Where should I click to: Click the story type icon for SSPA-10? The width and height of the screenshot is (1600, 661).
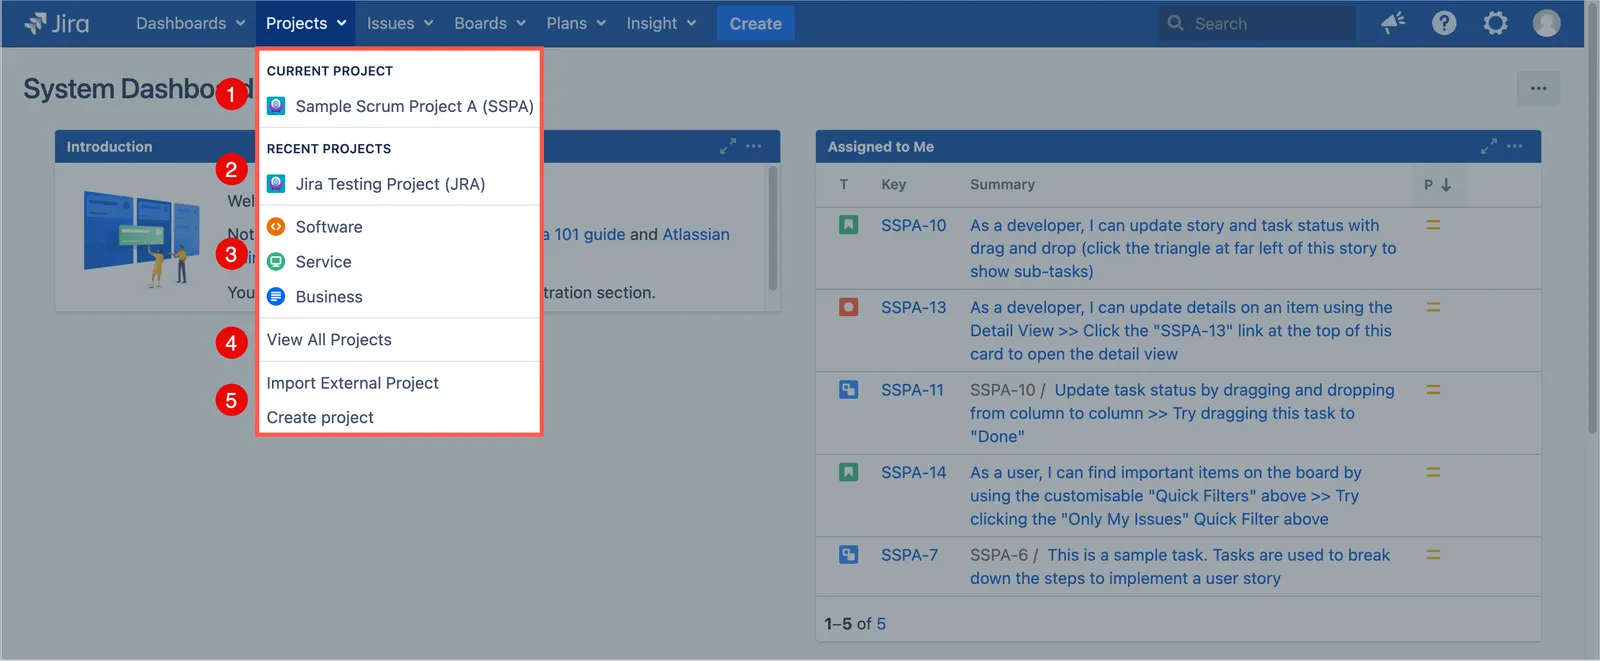tap(848, 225)
